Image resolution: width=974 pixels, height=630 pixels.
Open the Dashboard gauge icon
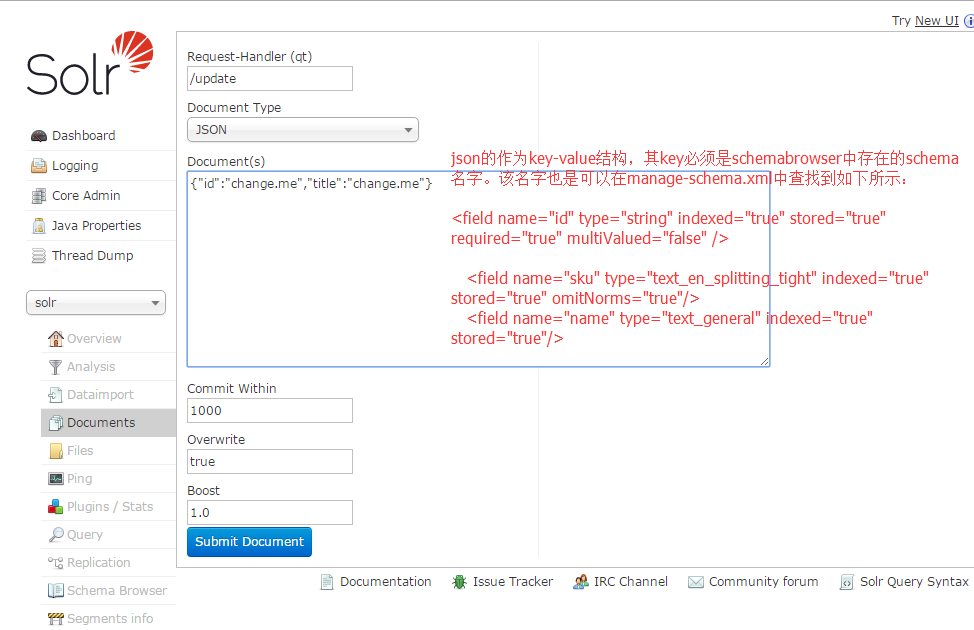tap(39, 136)
